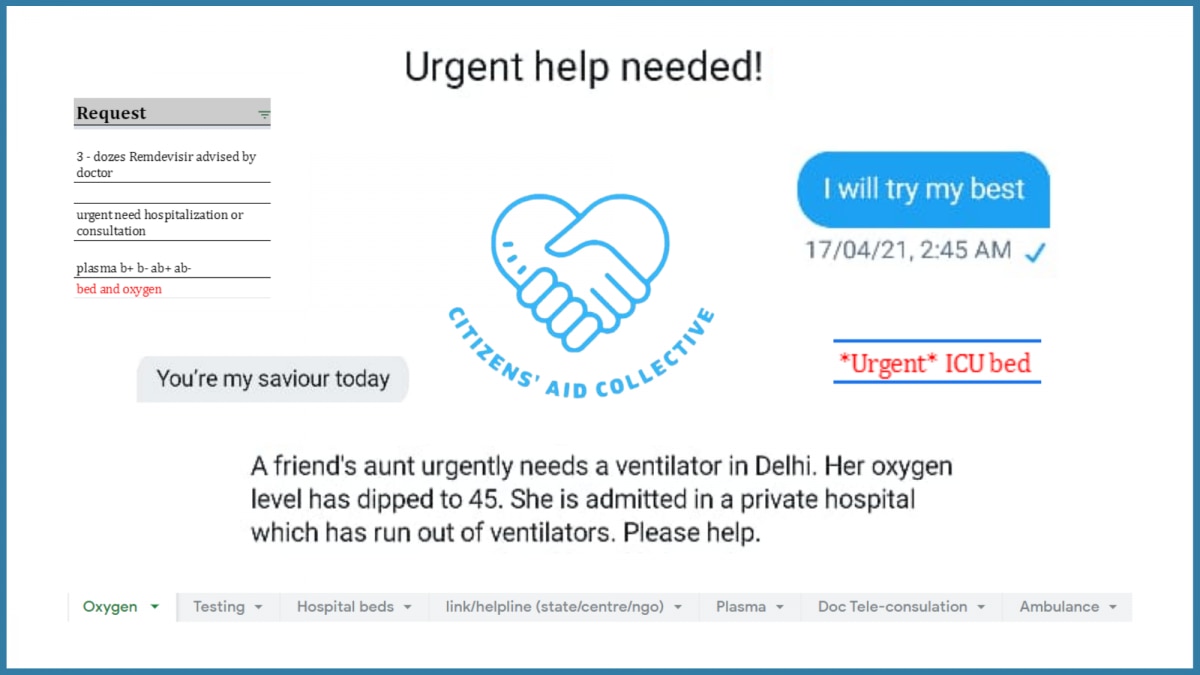Click the "Urgent help needed!" heading
Image resolution: width=1200 pixels, height=675 pixels.
(x=584, y=67)
